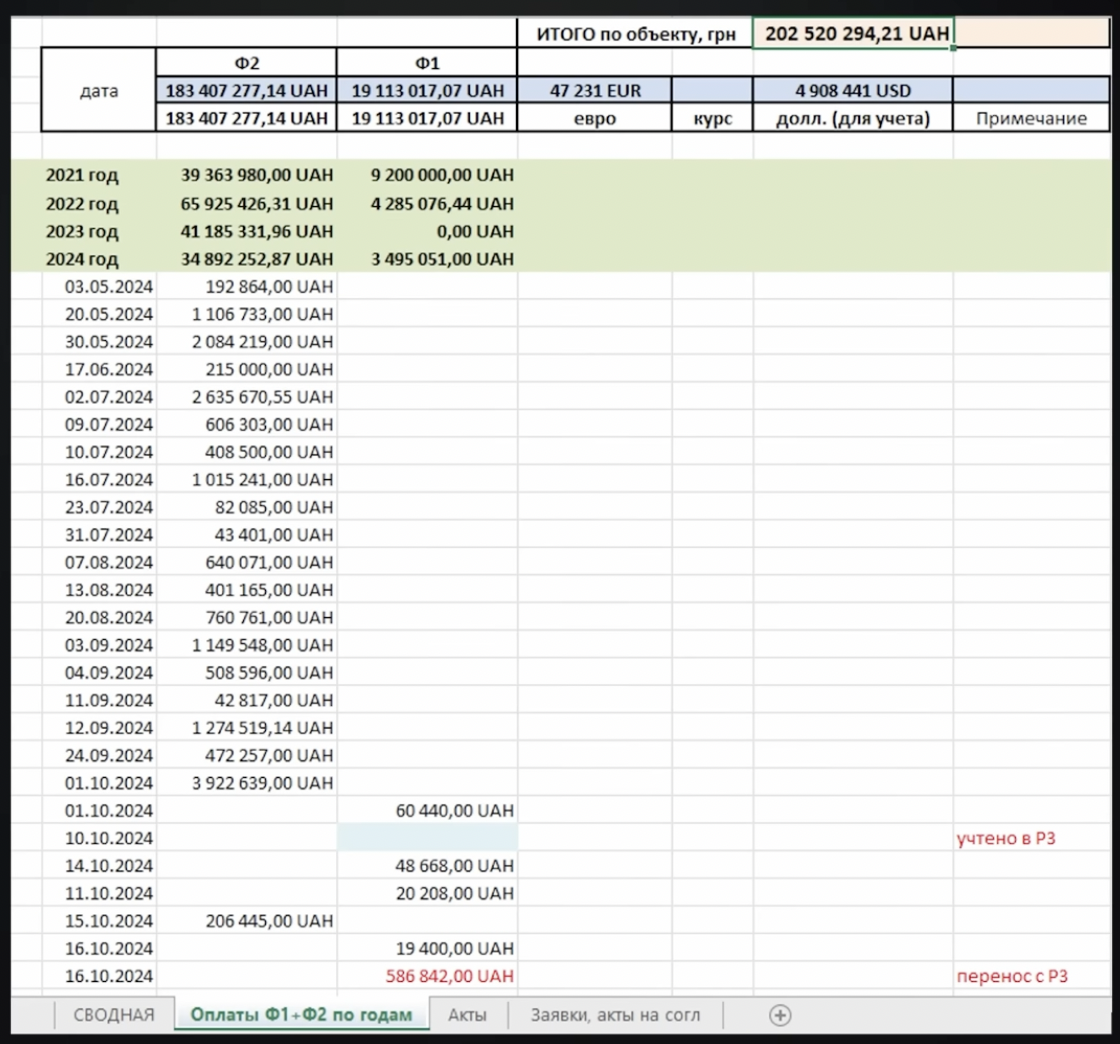This screenshot has width=1120, height=1044.
Task: Click the Примечание header cell
Action: click(1031, 118)
